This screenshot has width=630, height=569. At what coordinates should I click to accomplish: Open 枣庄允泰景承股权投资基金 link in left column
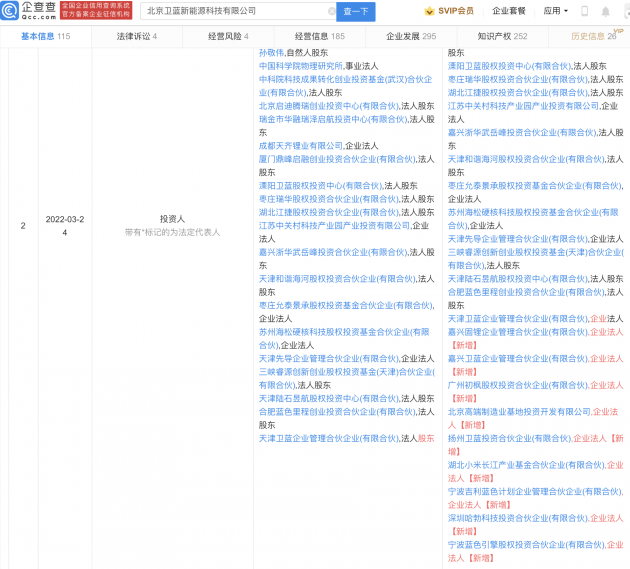(x=346, y=305)
